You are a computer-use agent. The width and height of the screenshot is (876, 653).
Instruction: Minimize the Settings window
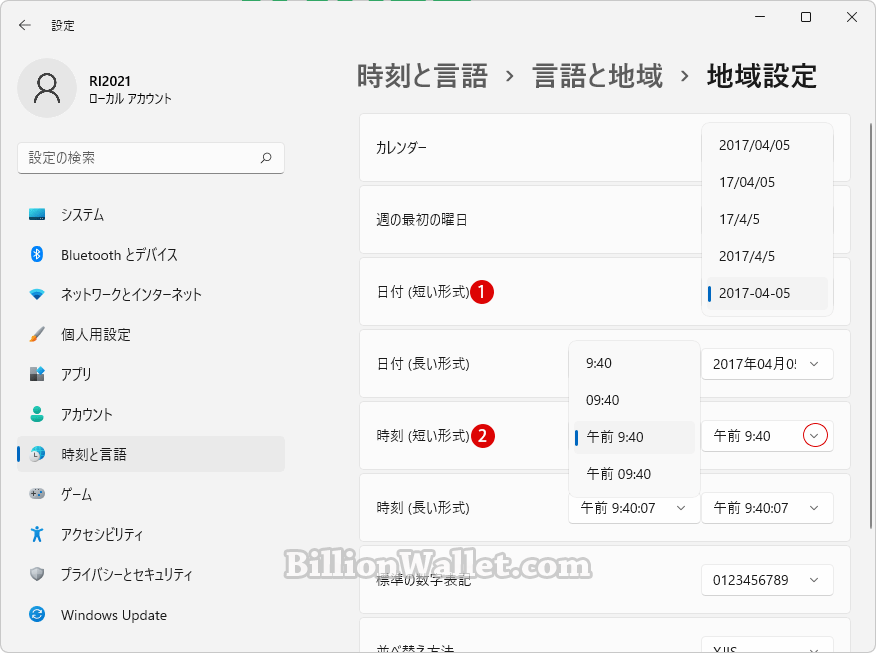(760, 17)
